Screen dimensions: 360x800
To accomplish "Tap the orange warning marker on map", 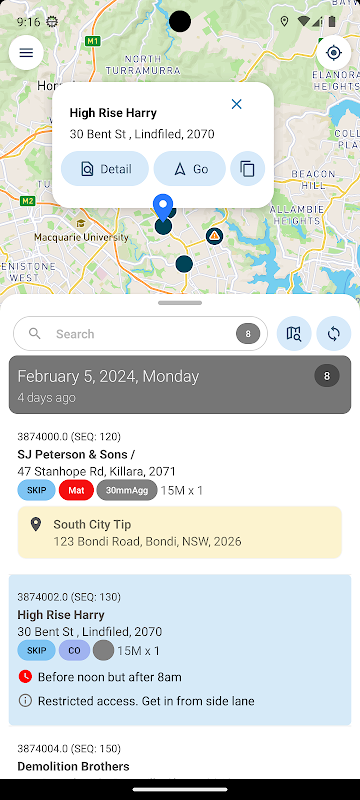I will point(215,236).
